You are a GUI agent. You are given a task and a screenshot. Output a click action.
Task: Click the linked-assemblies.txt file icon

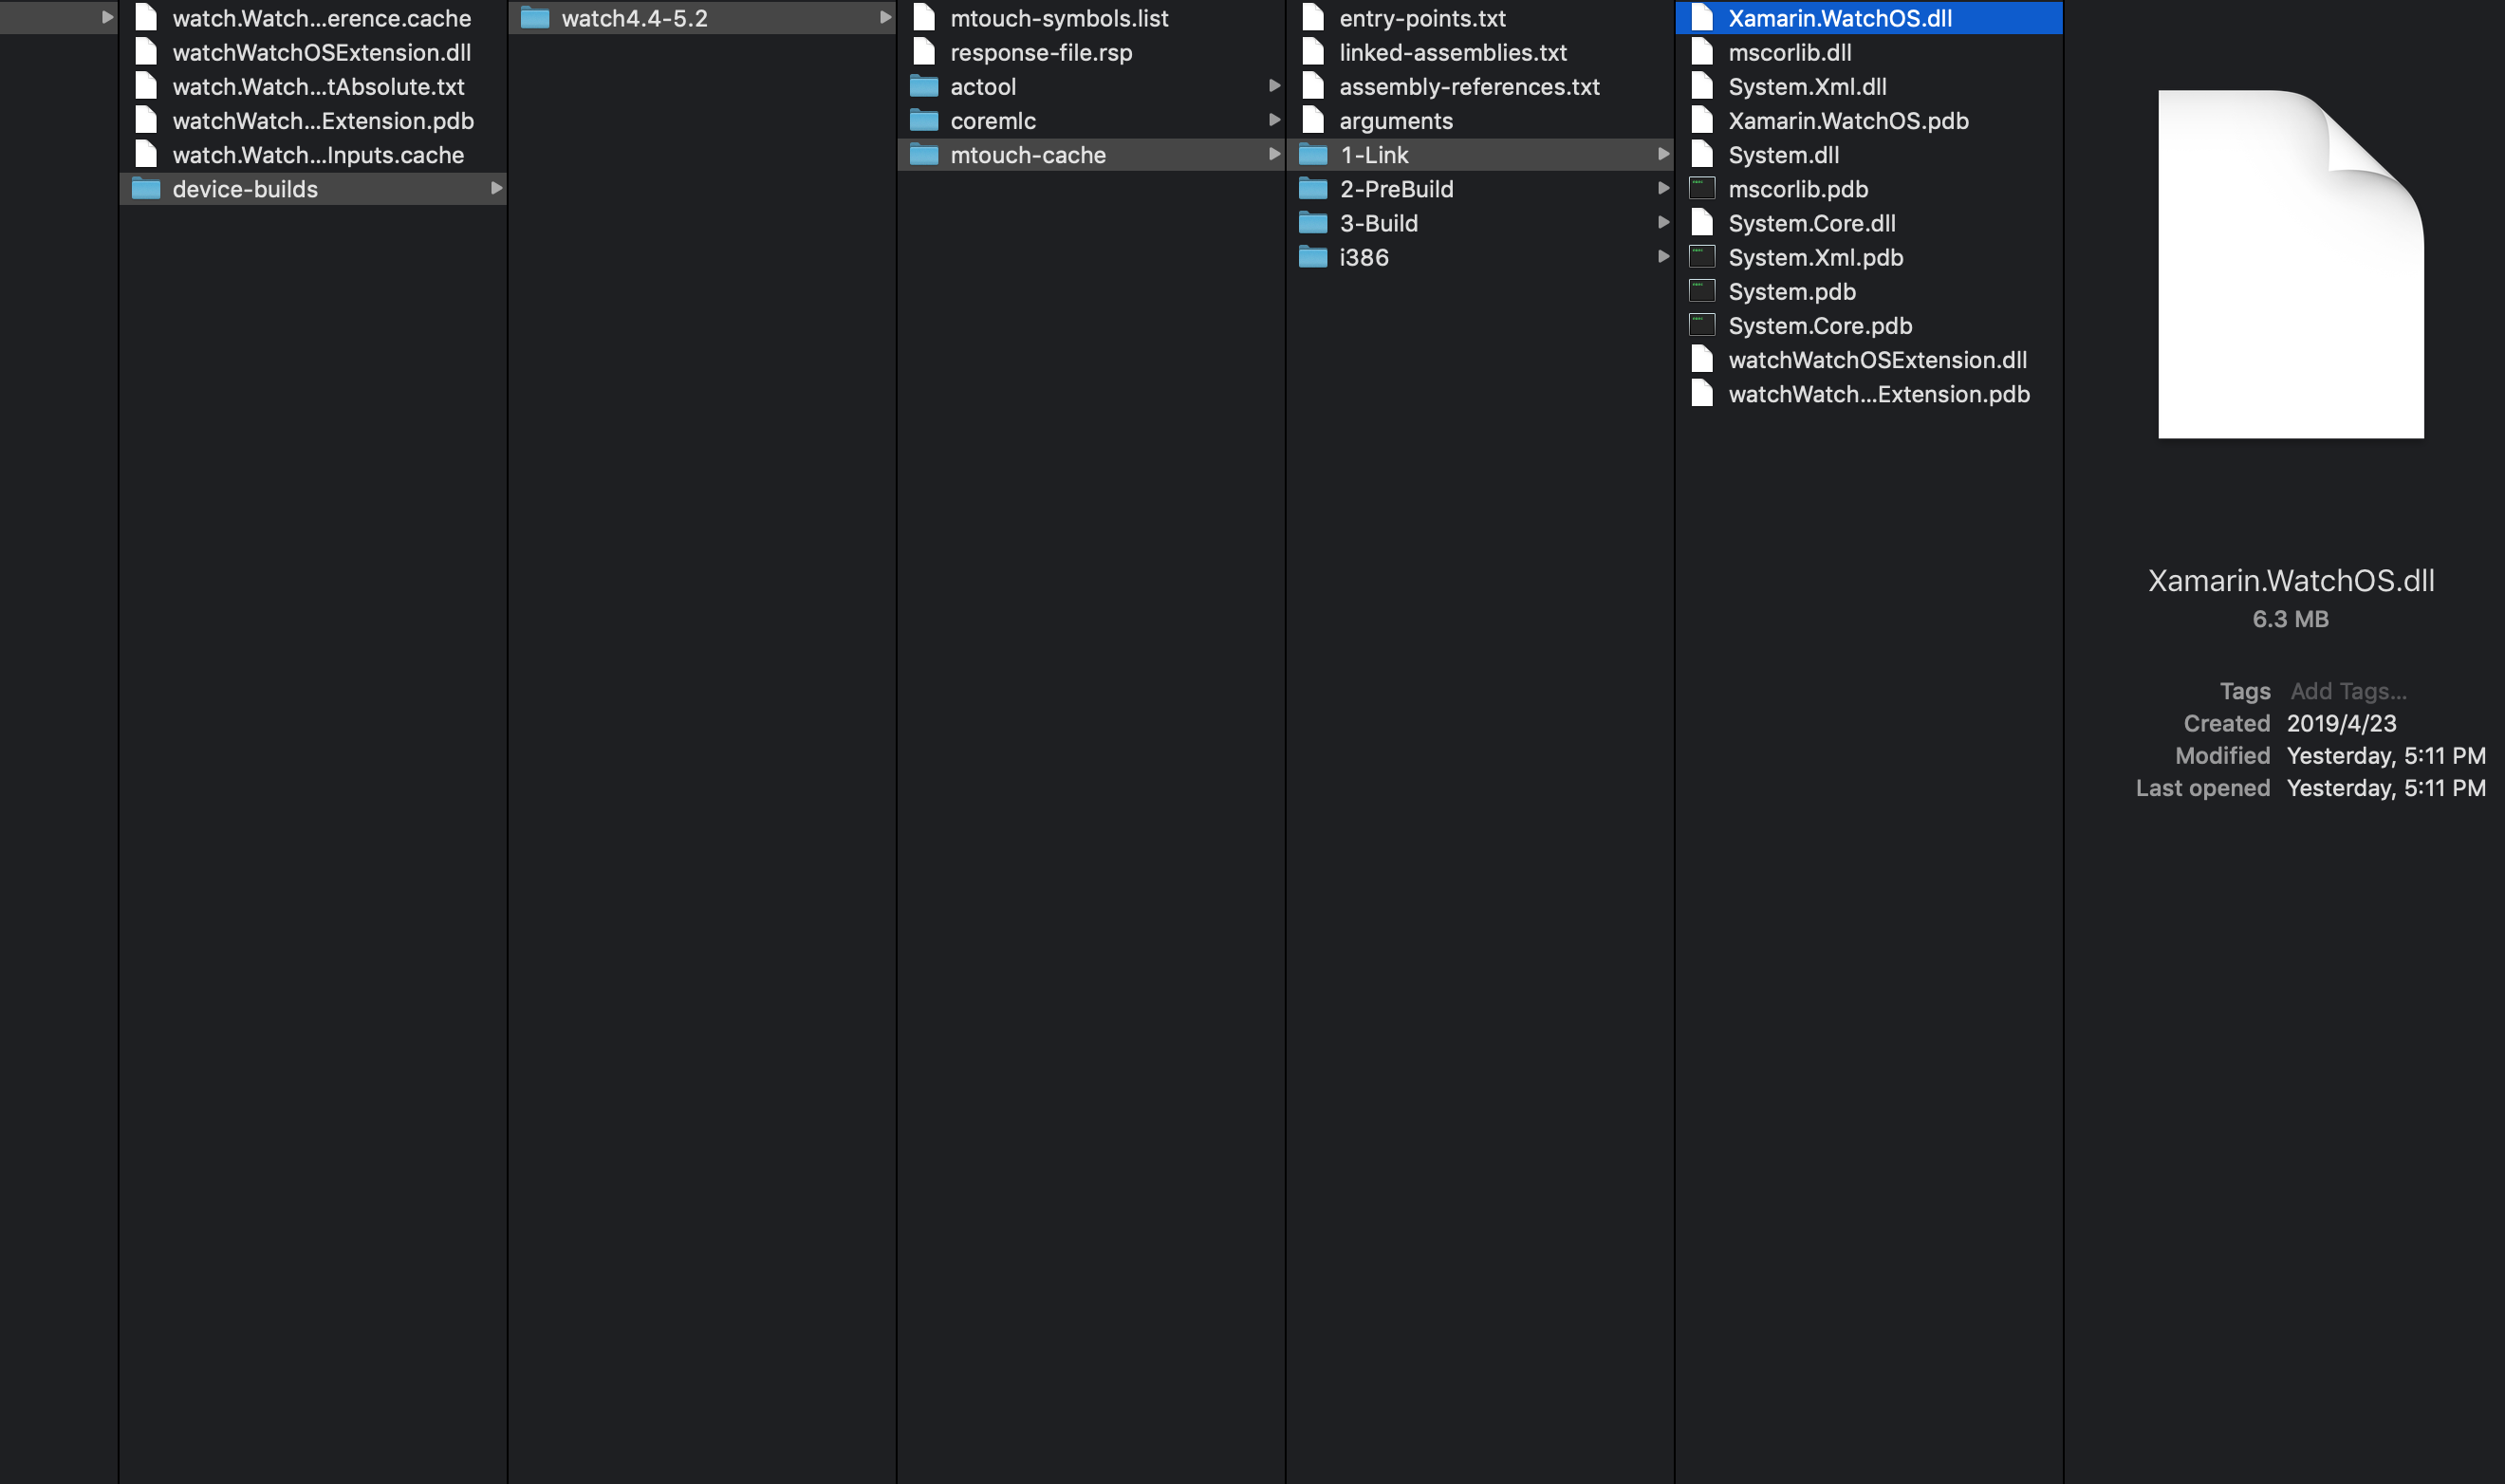[1313, 52]
